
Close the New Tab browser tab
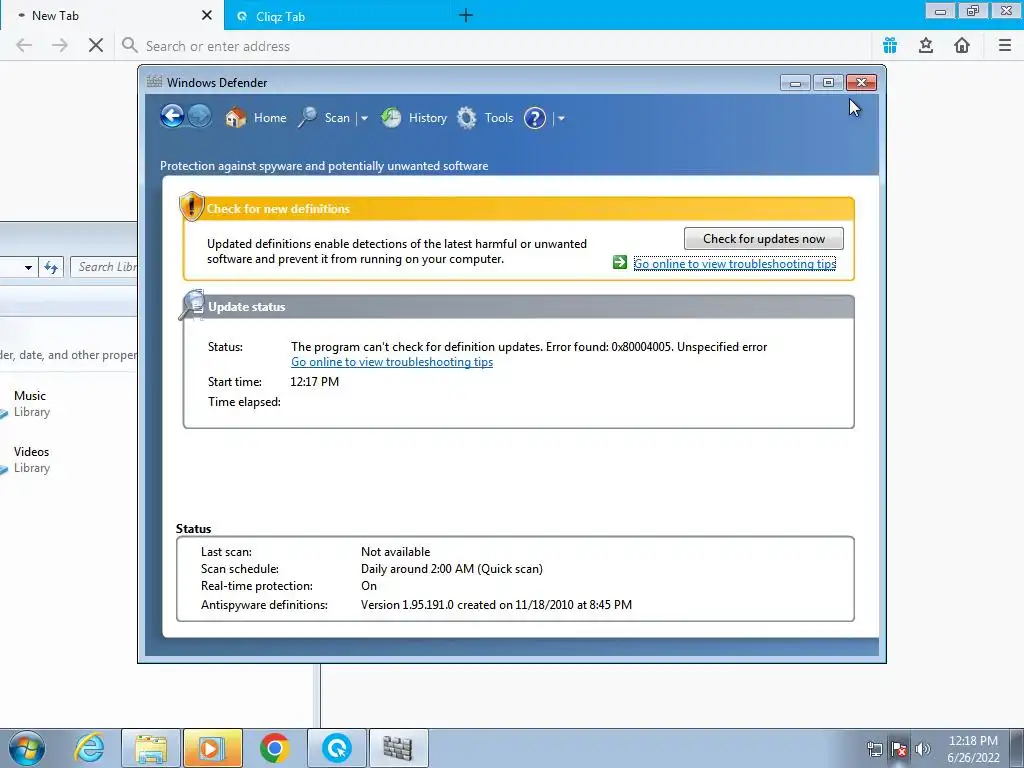(x=207, y=15)
